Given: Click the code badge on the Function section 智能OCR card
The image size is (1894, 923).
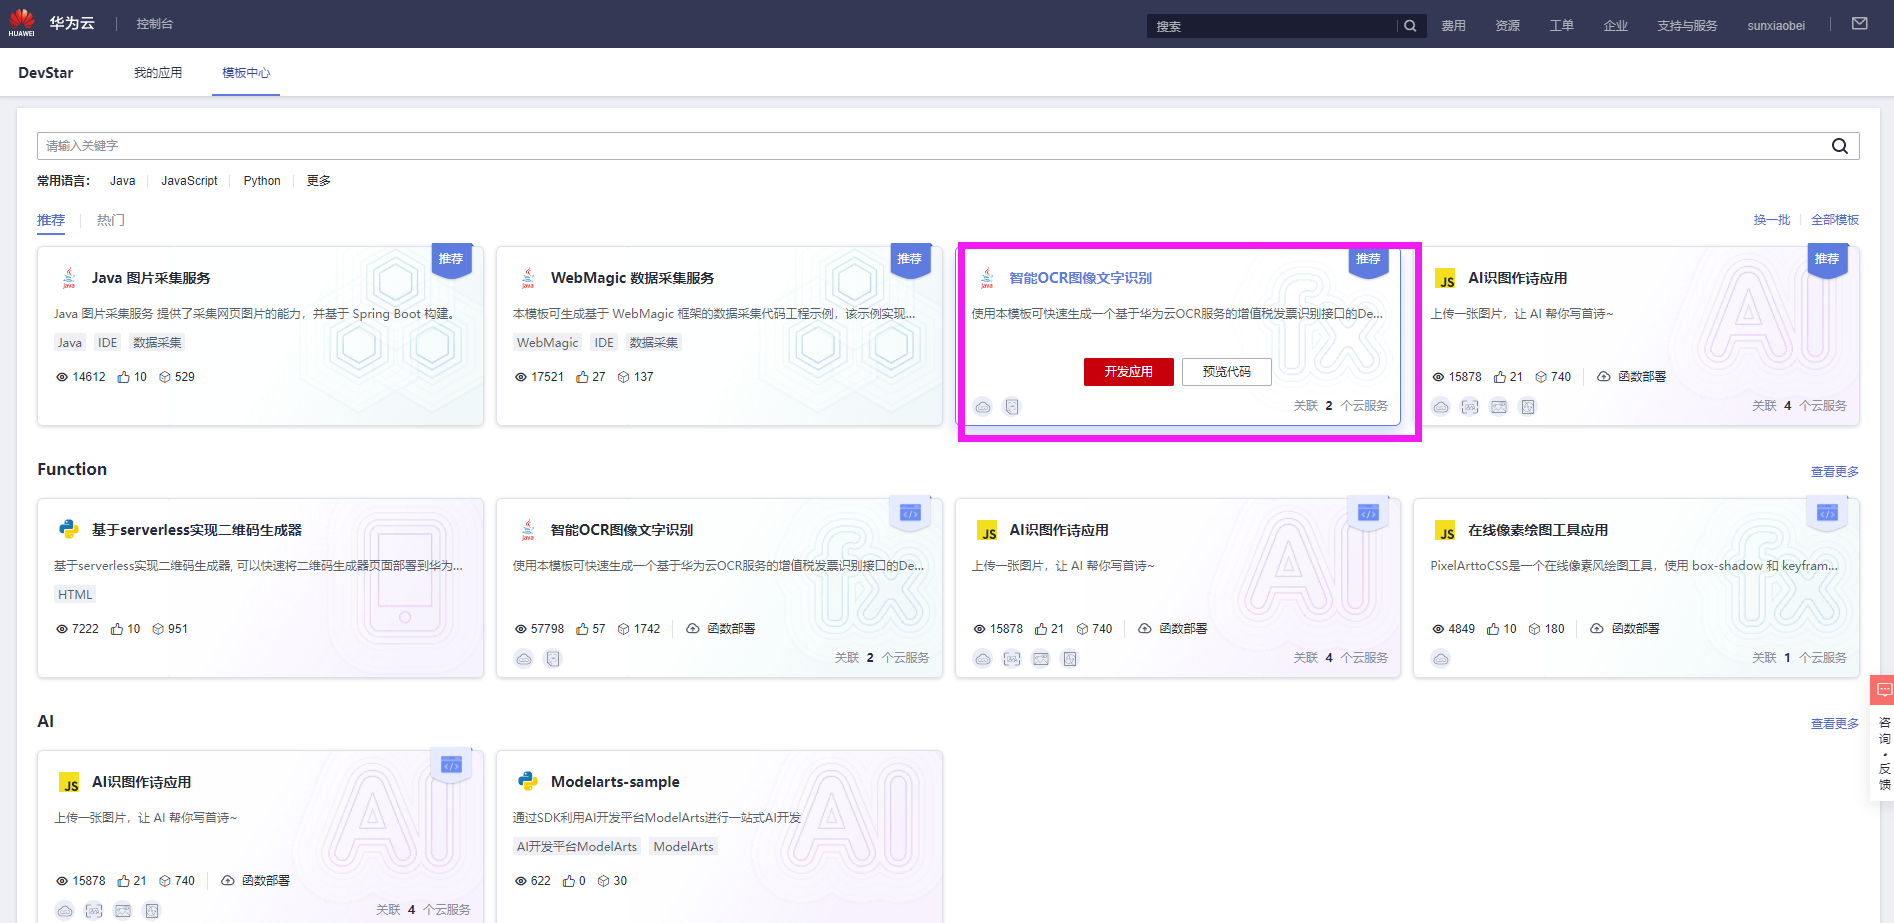Looking at the screenshot, I should click(910, 513).
